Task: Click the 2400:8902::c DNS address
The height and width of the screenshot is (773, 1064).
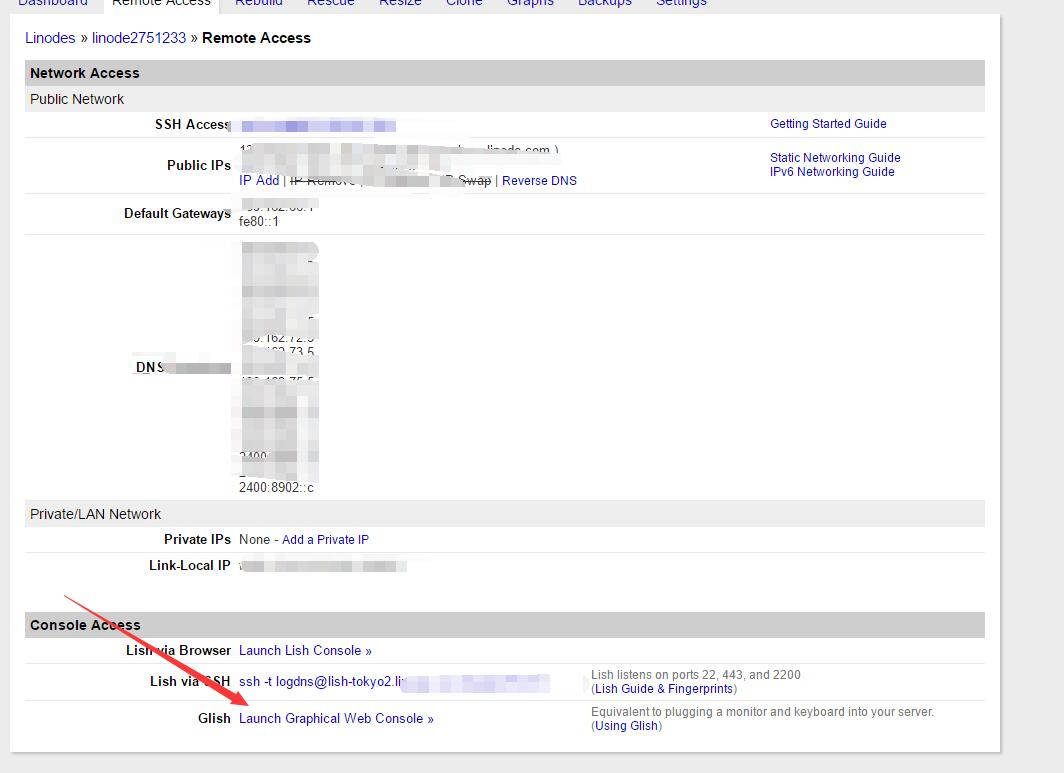Action: point(276,487)
